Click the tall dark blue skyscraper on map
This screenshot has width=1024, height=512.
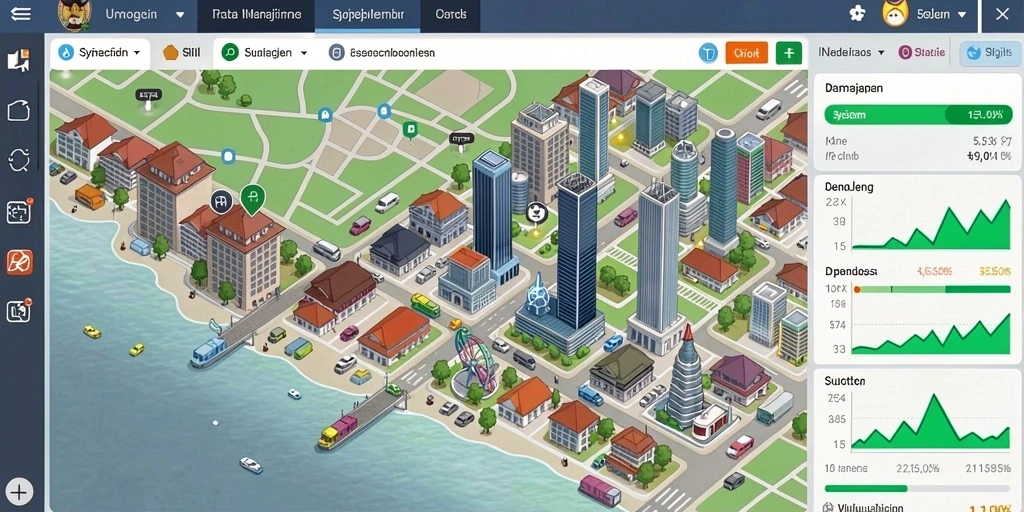coord(576,251)
